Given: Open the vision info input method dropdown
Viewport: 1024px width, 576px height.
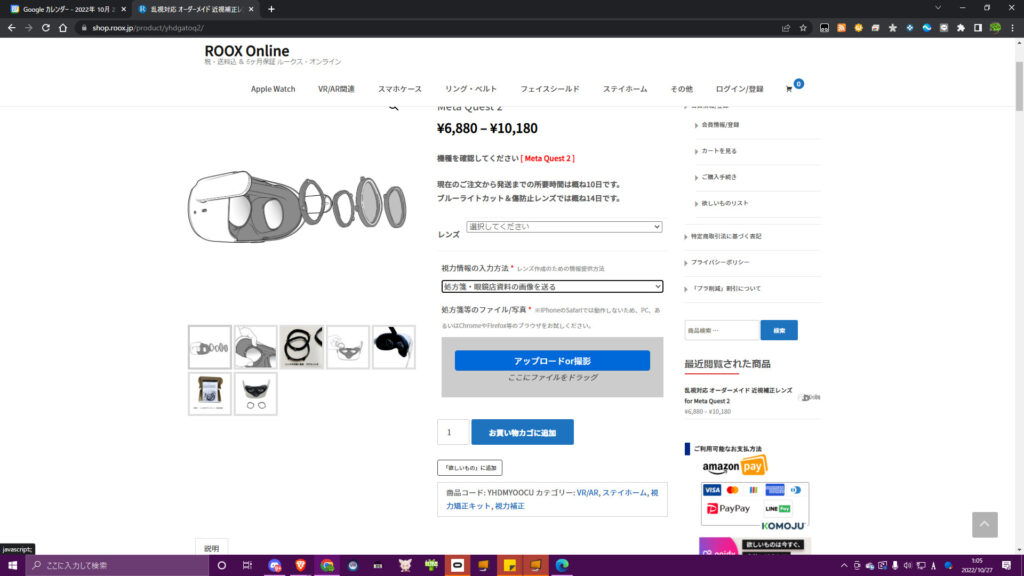Looking at the screenshot, I should [x=552, y=287].
